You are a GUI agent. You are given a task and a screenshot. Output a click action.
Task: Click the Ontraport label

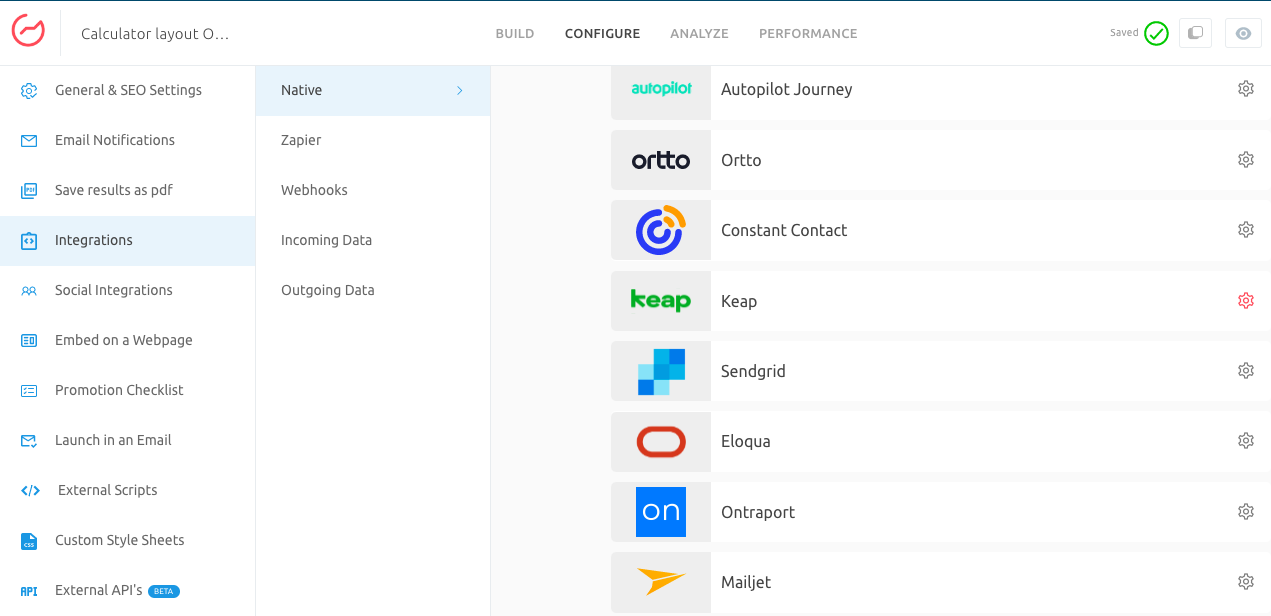pyautogui.click(x=758, y=512)
